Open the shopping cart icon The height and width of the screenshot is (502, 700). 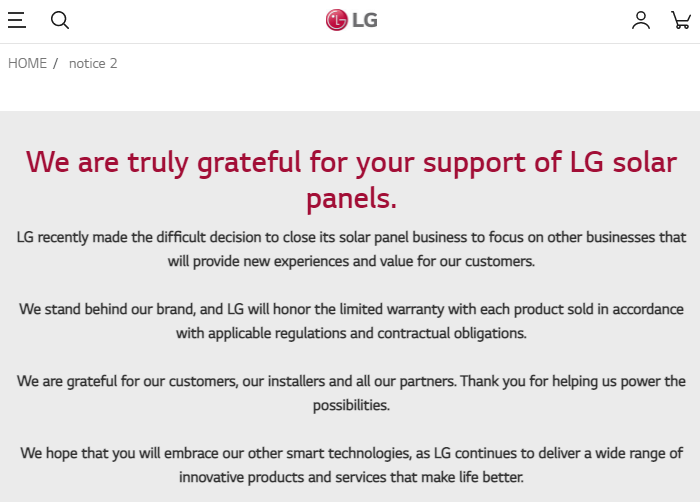click(x=681, y=20)
